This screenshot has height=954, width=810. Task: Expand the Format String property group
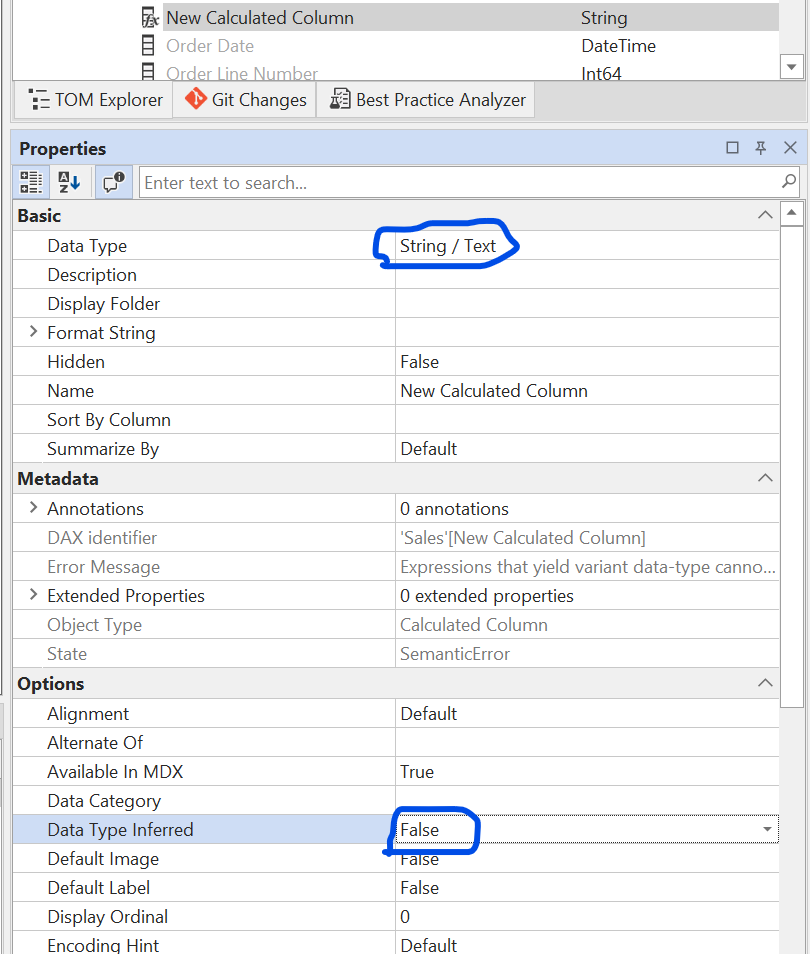pyautogui.click(x=33, y=332)
